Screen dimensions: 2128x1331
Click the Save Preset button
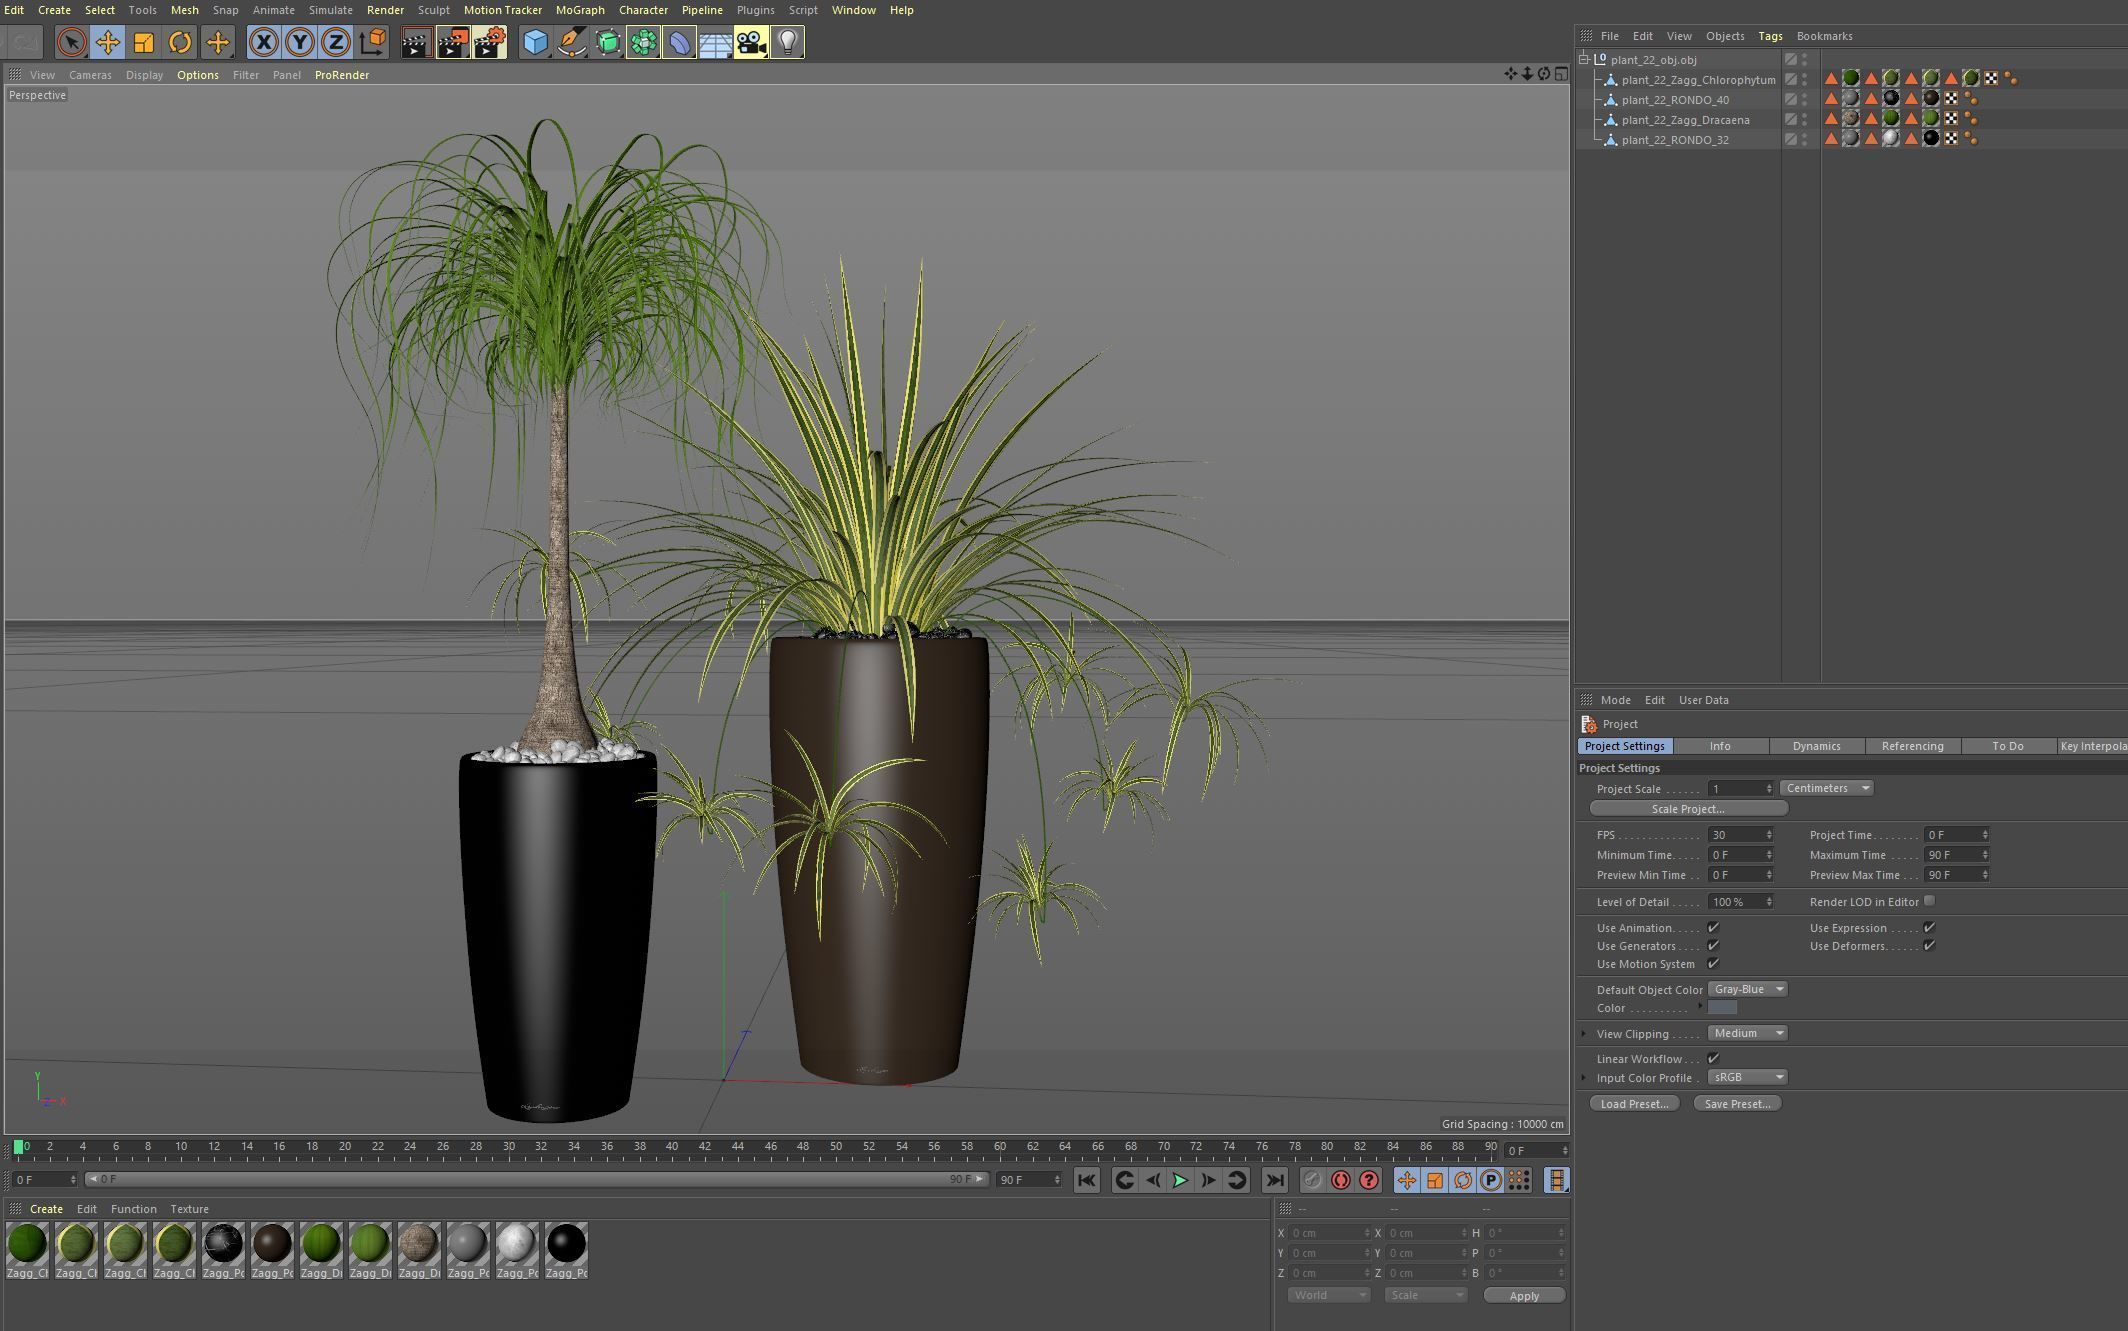1737,1104
